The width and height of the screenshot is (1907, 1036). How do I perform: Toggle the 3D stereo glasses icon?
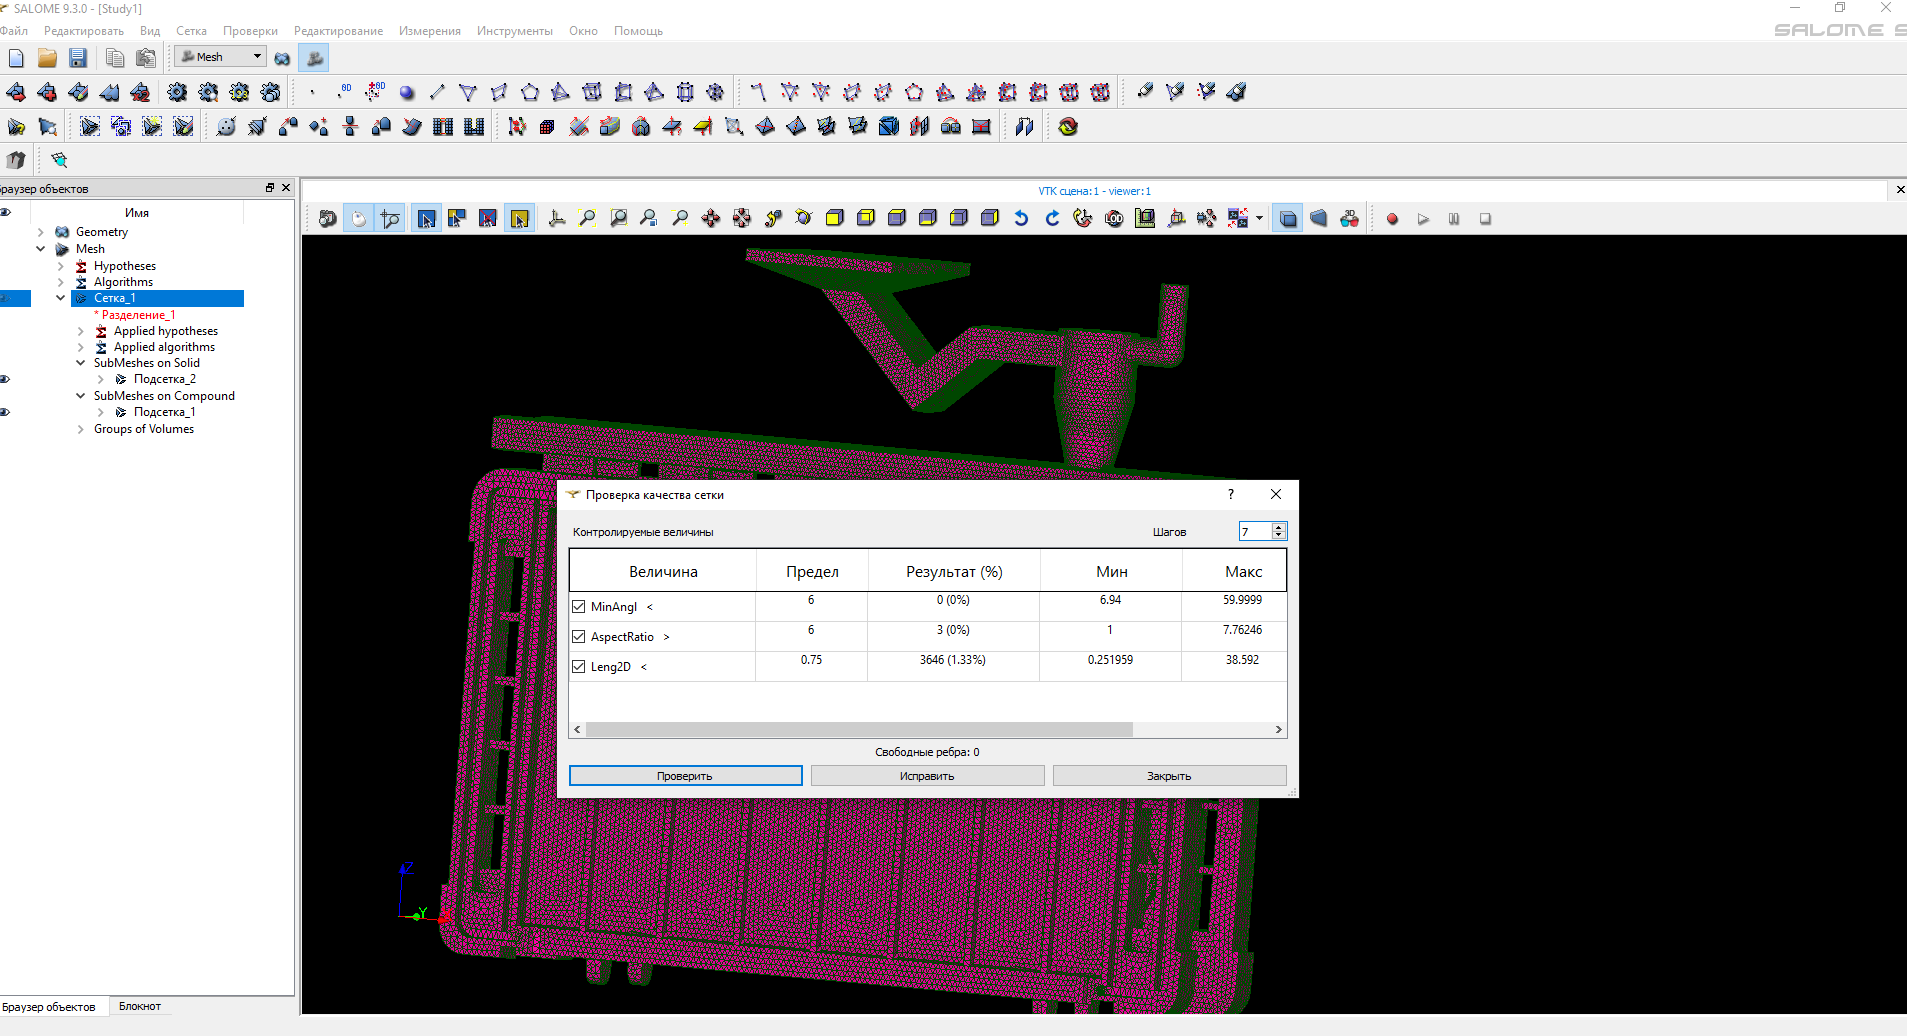click(x=1349, y=219)
